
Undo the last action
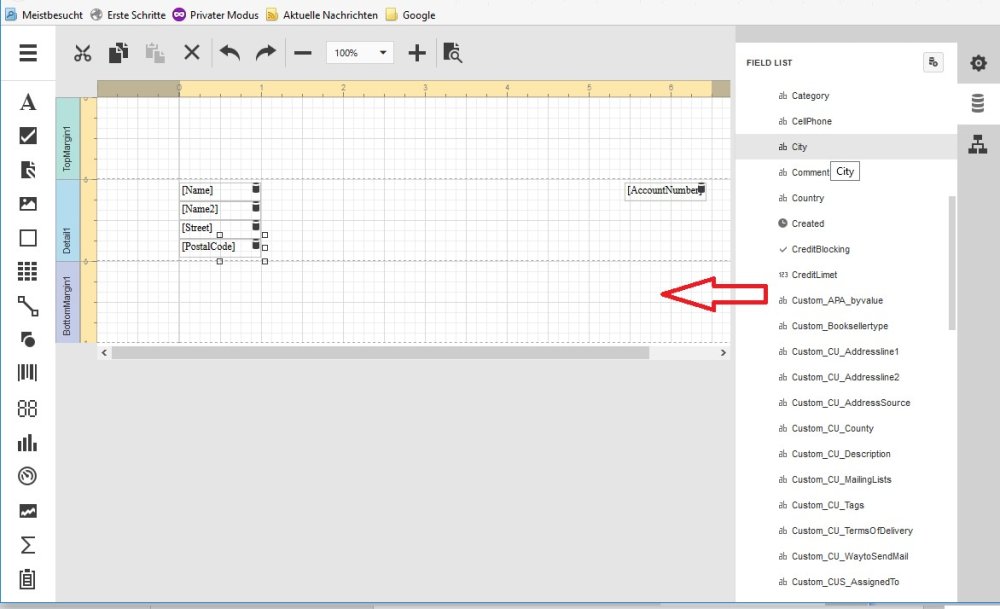tap(230, 52)
